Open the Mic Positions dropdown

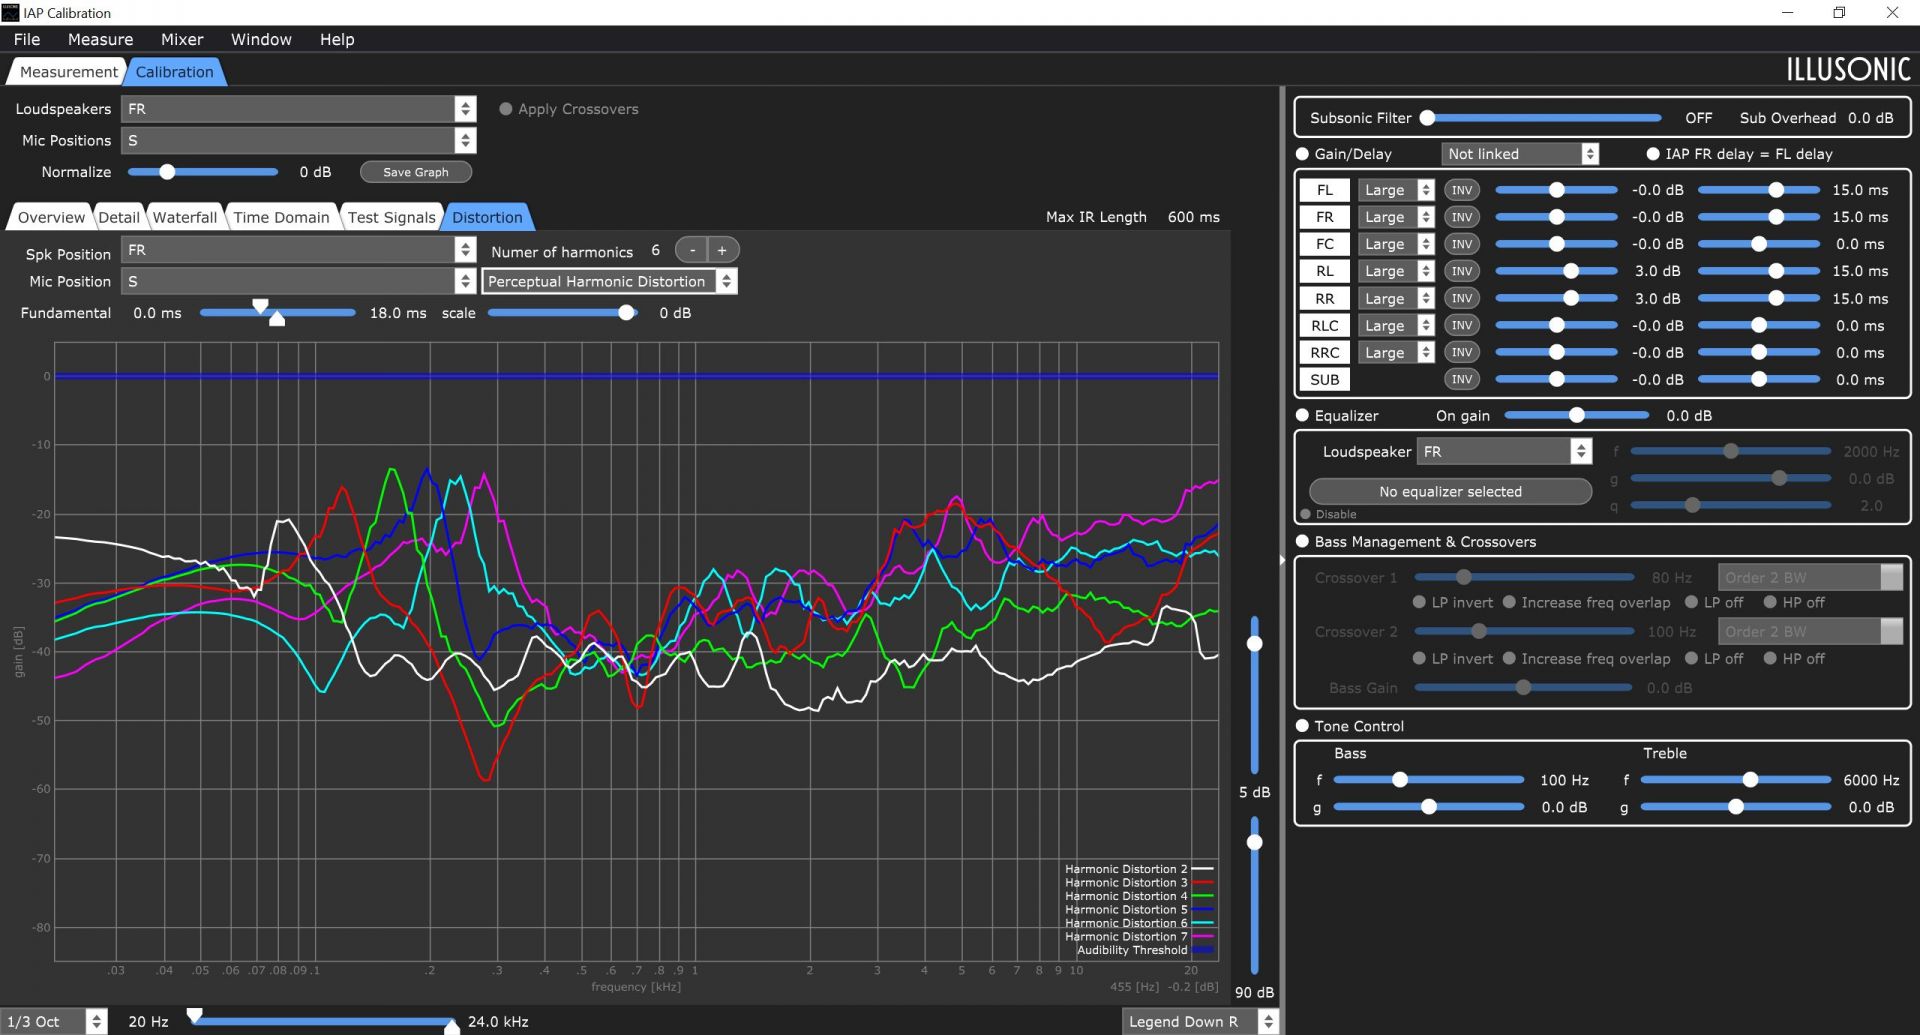click(x=298, y=140)
